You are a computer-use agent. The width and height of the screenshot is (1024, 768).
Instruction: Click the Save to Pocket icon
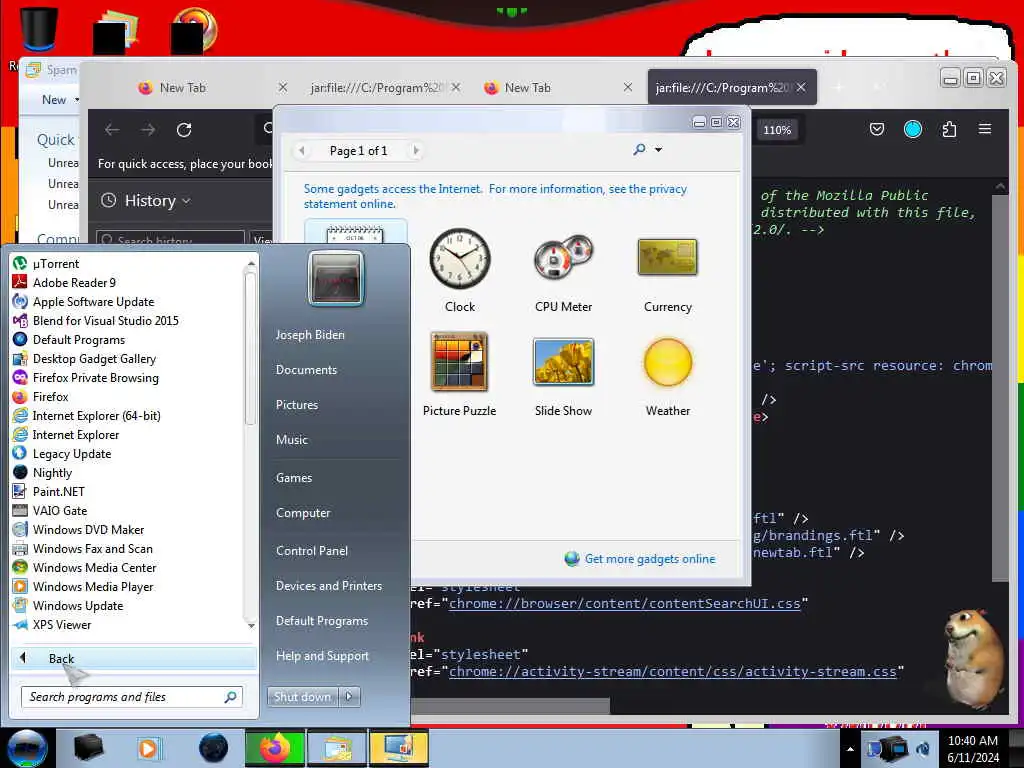(876, 129)
